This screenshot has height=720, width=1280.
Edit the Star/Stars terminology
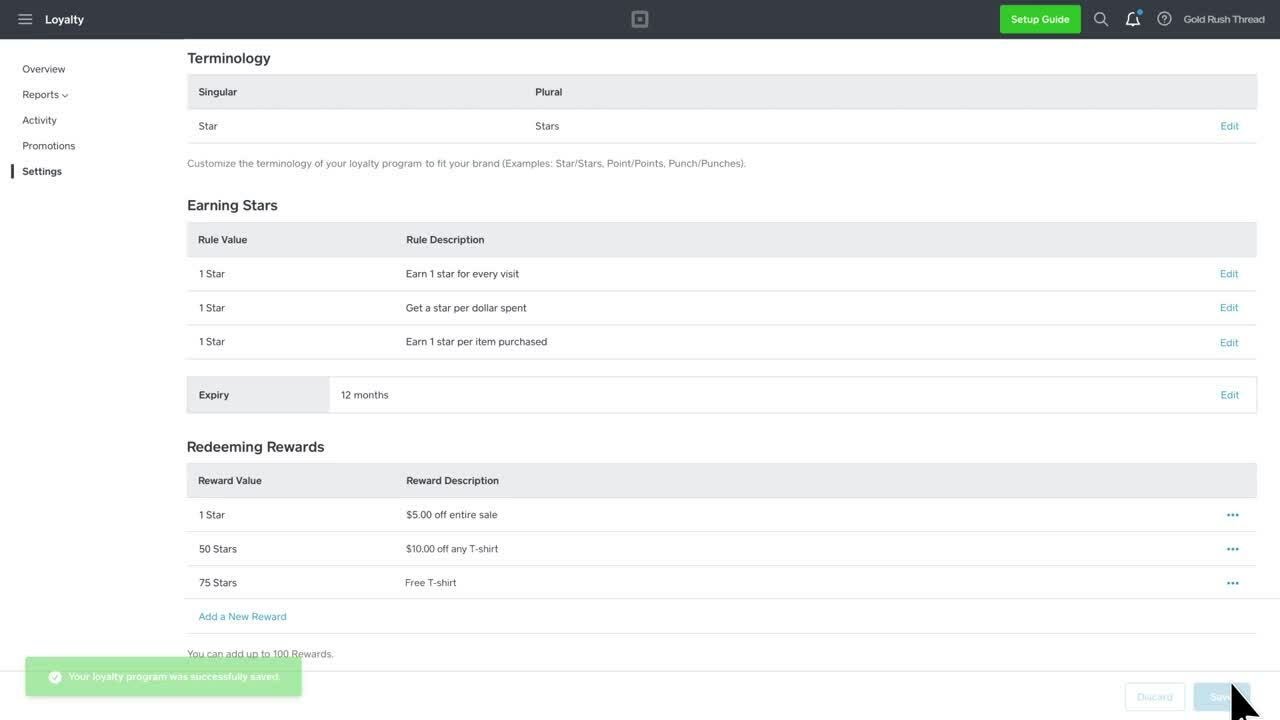pyautogui.click(x=1229, y=126)
